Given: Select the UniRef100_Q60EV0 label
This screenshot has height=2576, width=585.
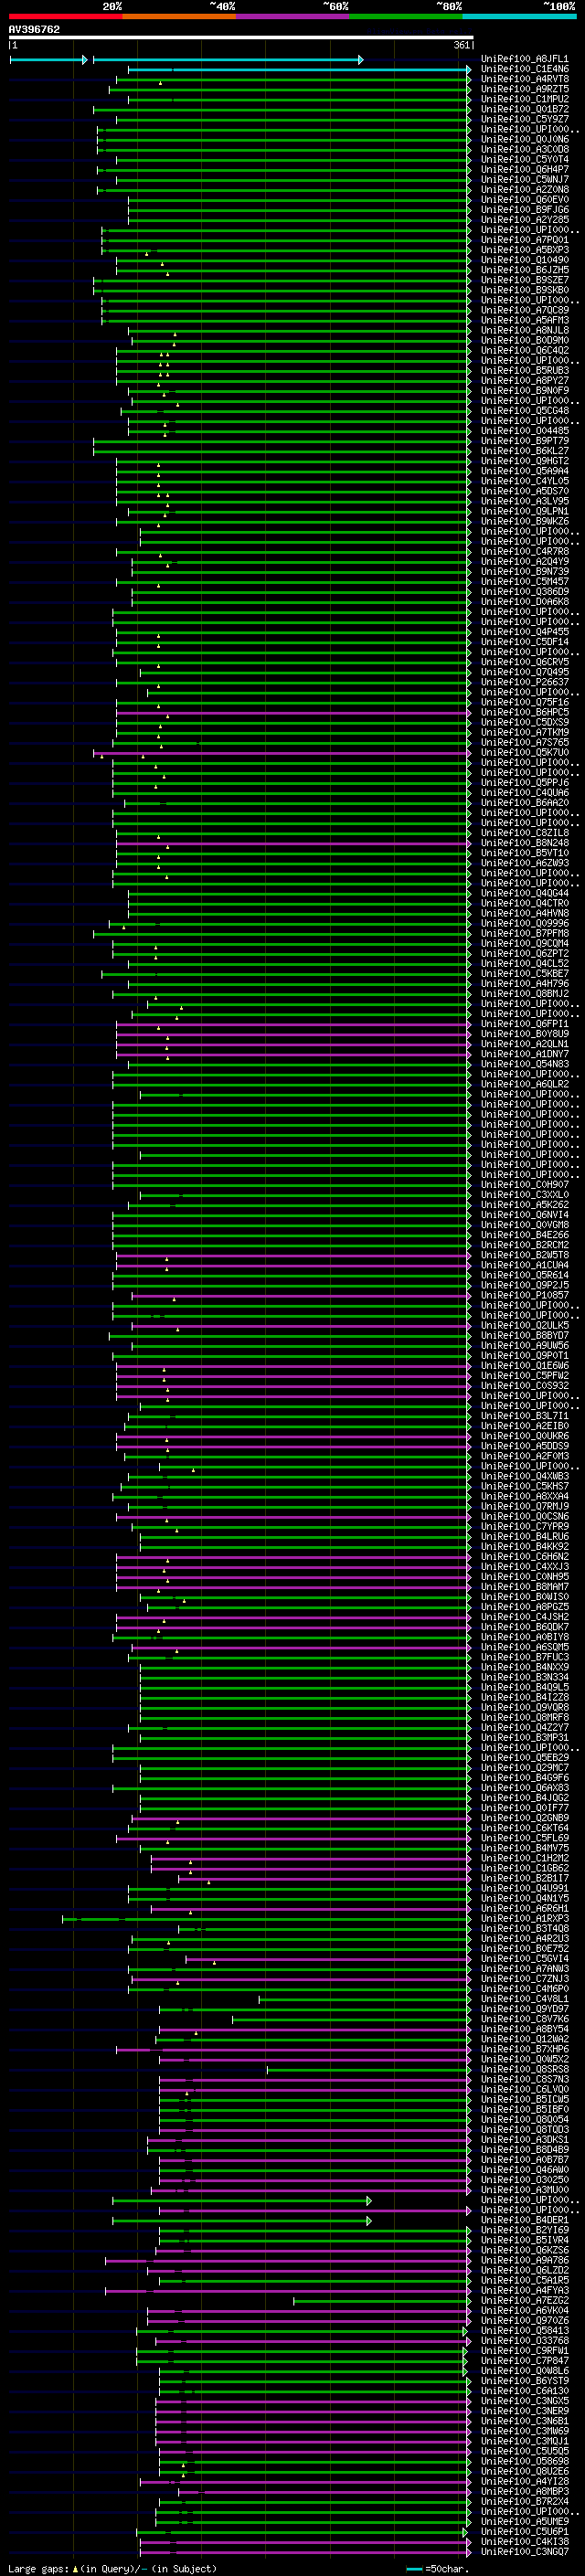Looking at the screenshot, I should pyautogui.click(x=525, y=200).
